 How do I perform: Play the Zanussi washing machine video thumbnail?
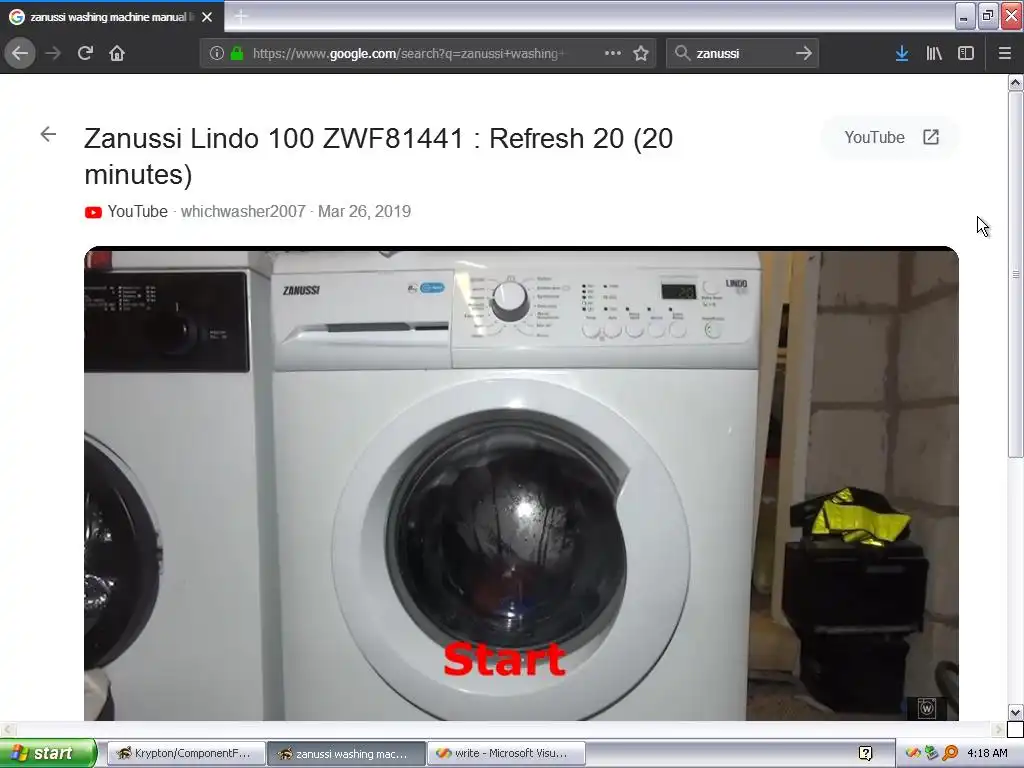(x=521, y=483)
